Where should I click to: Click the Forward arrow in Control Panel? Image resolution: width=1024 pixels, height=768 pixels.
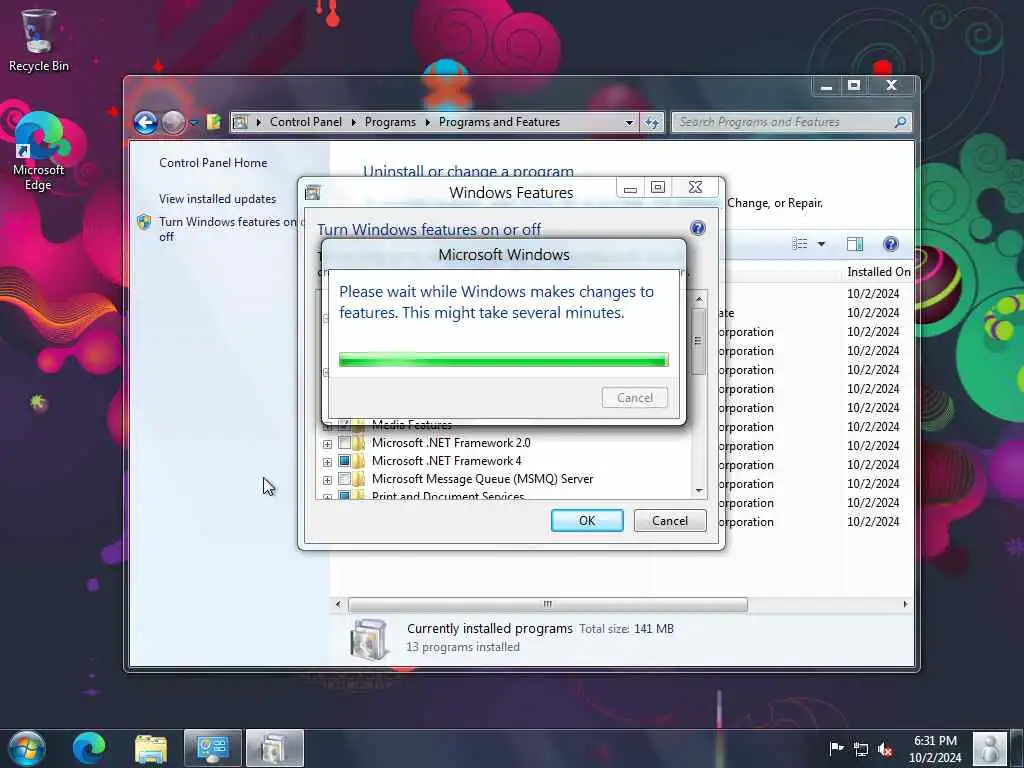173,122
